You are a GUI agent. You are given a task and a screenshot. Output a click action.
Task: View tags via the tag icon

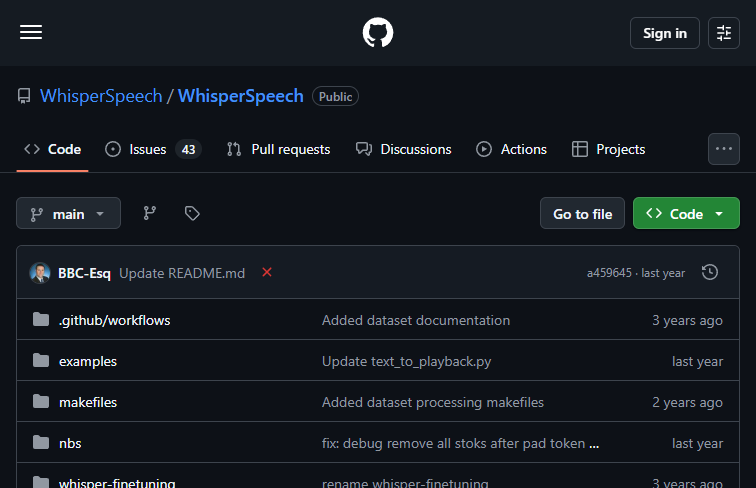pos(192,213)
